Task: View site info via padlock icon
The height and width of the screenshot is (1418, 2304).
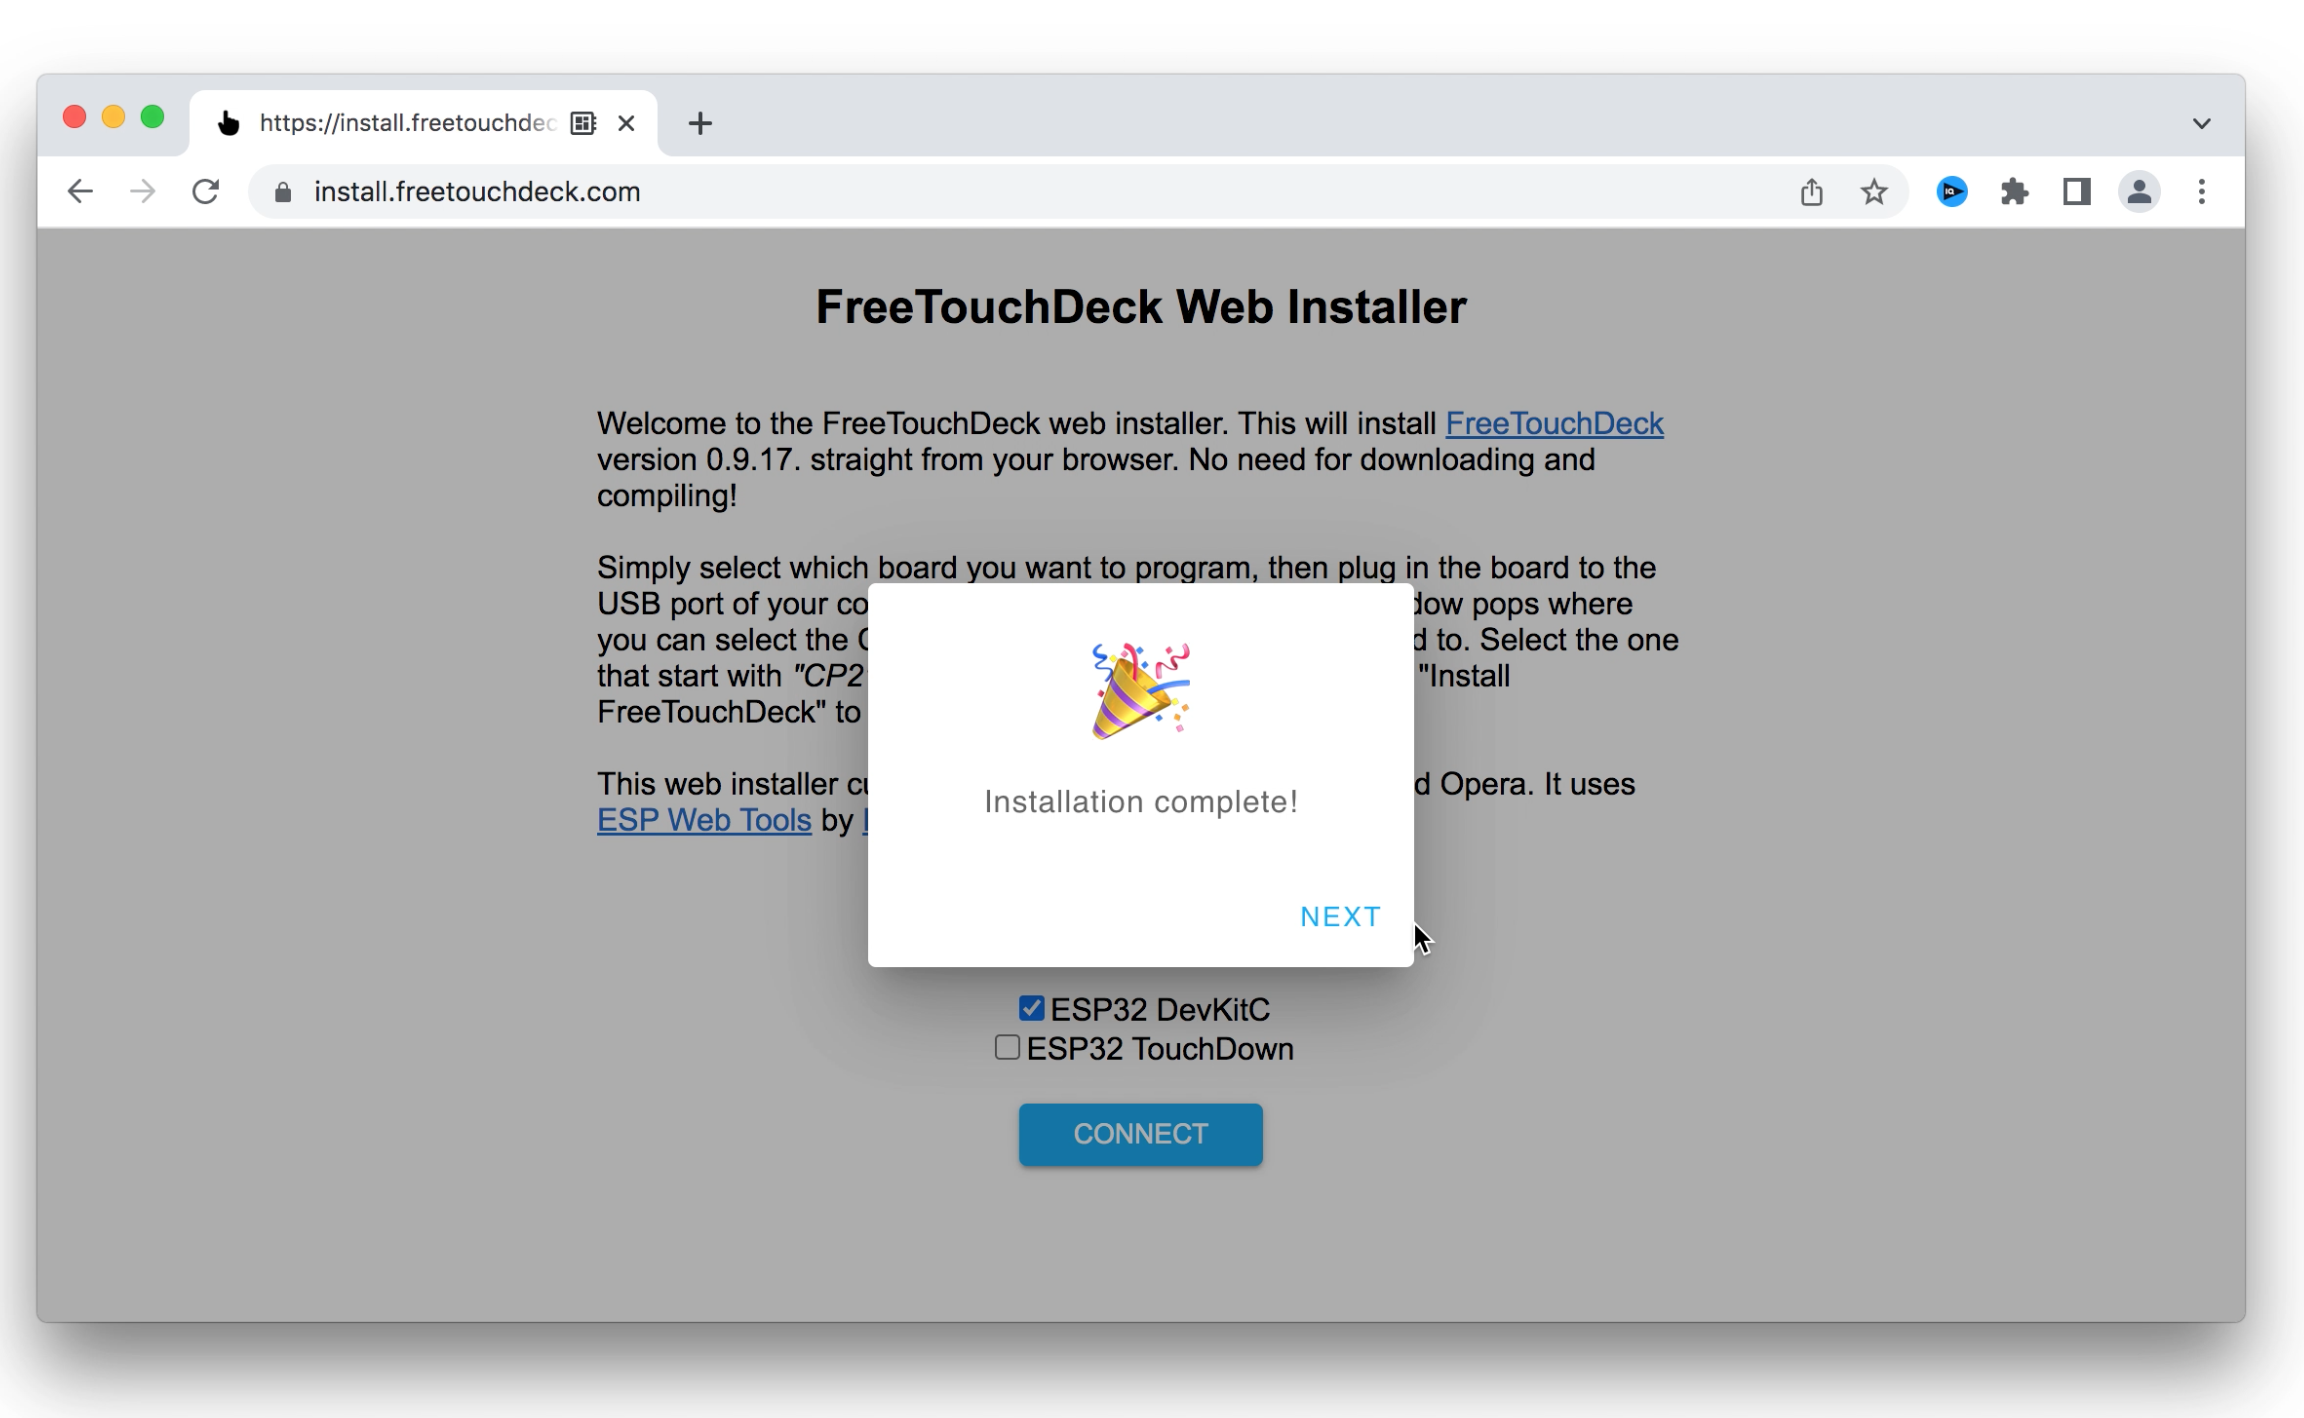Action: click(x=283, y=192)
